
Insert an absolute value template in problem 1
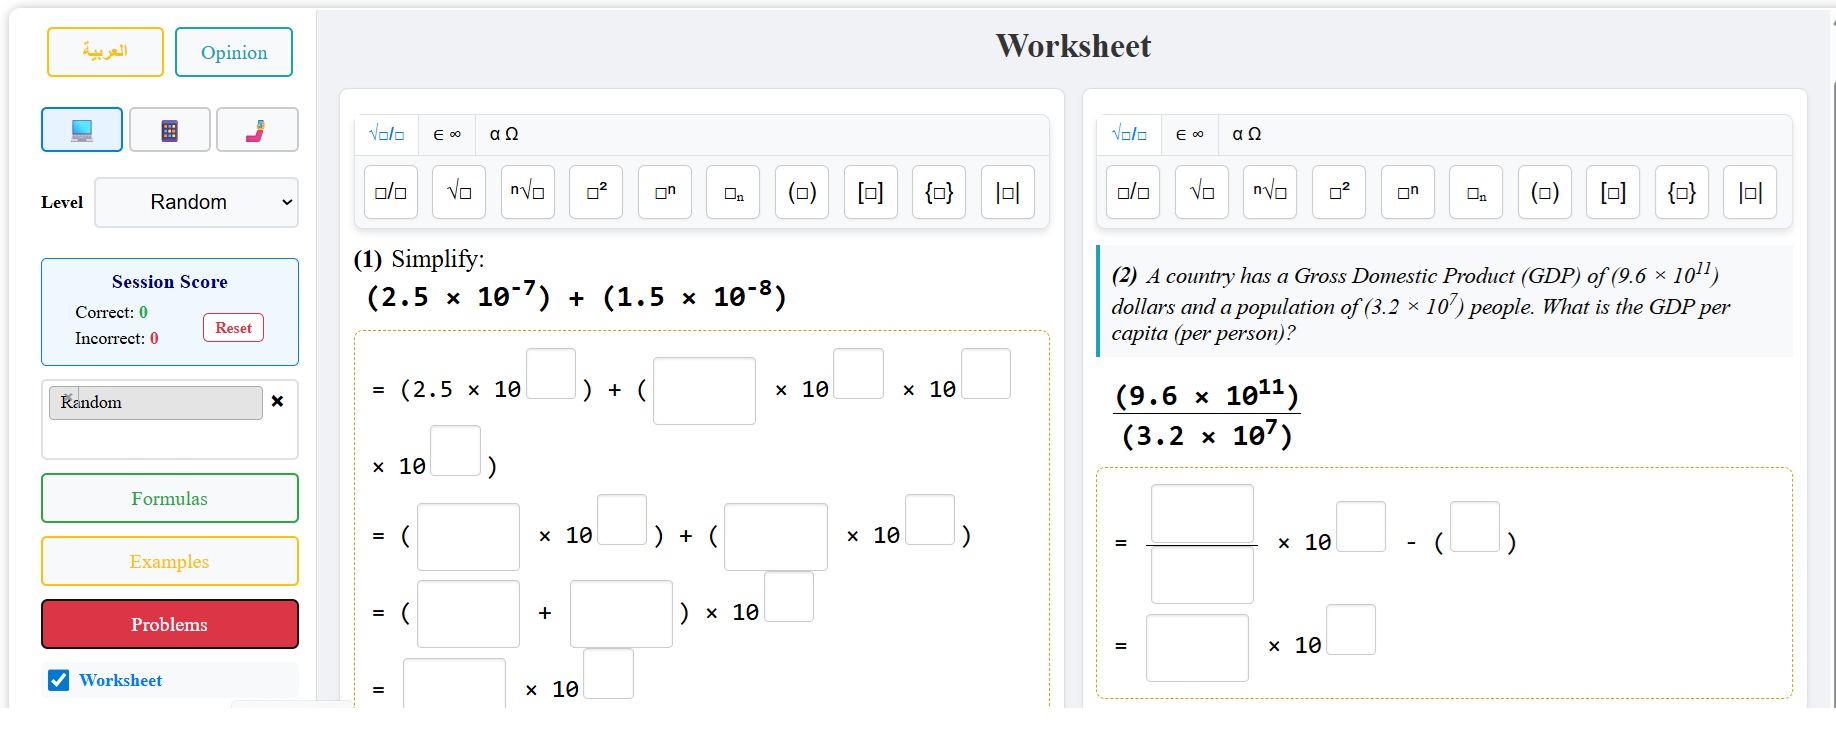[x=1007, y=192]
